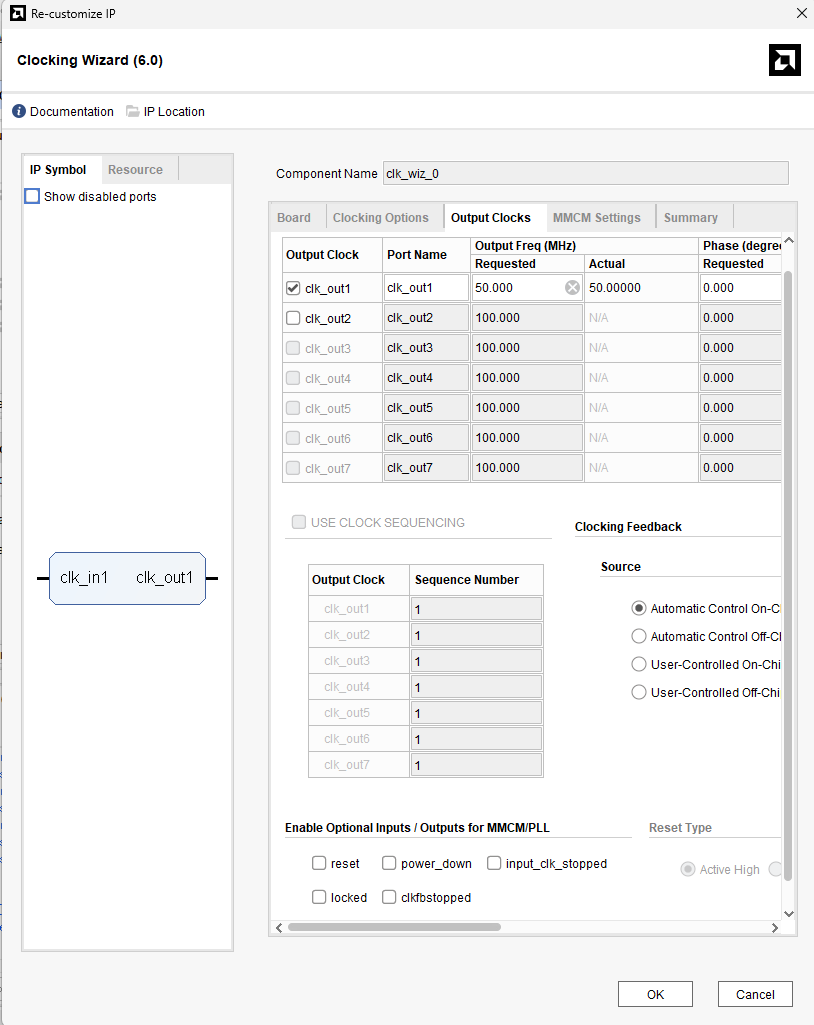814x1025 pixels.
Task: Check the reset optional input
Action: coord(319,863)
